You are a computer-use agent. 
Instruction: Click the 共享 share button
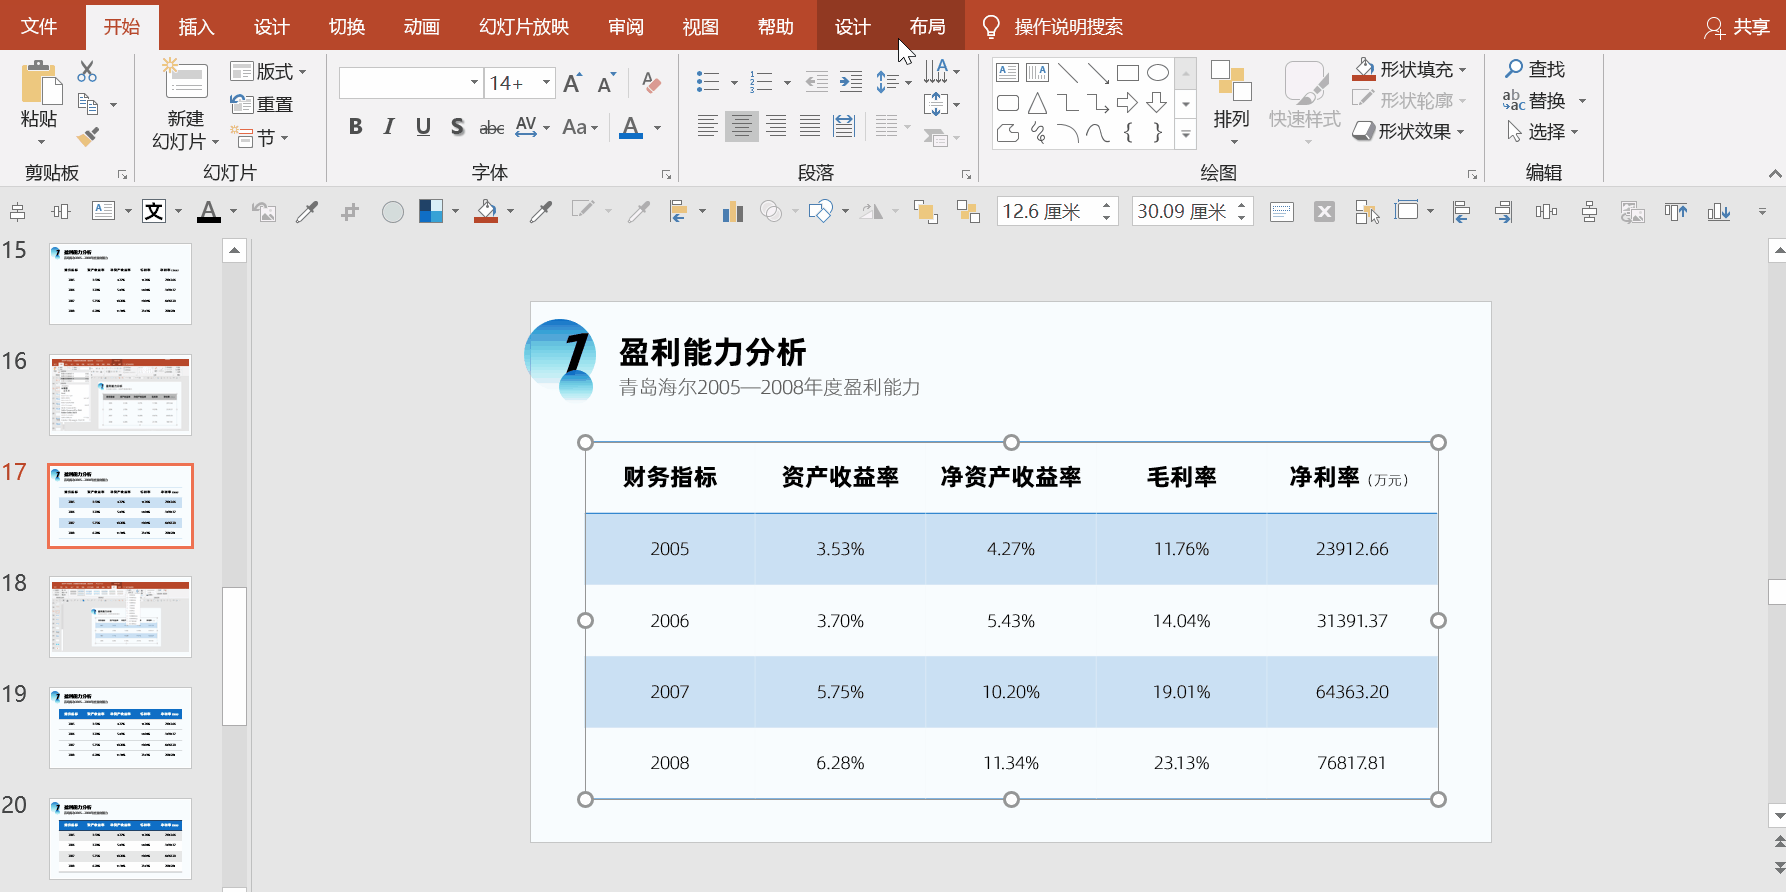[x=1738, y=26]
